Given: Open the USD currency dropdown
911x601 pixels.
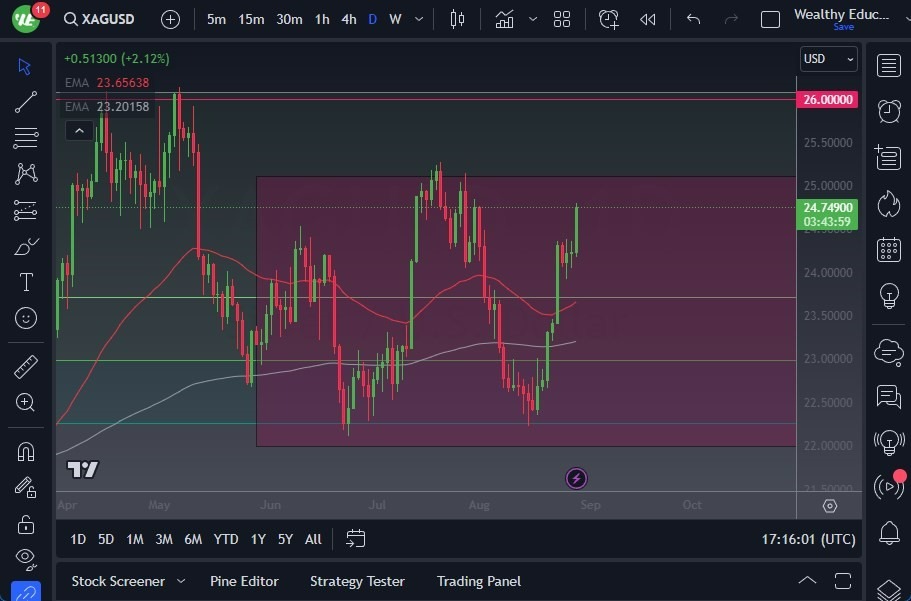Looking at the screenshot, I should pos(828,59).
